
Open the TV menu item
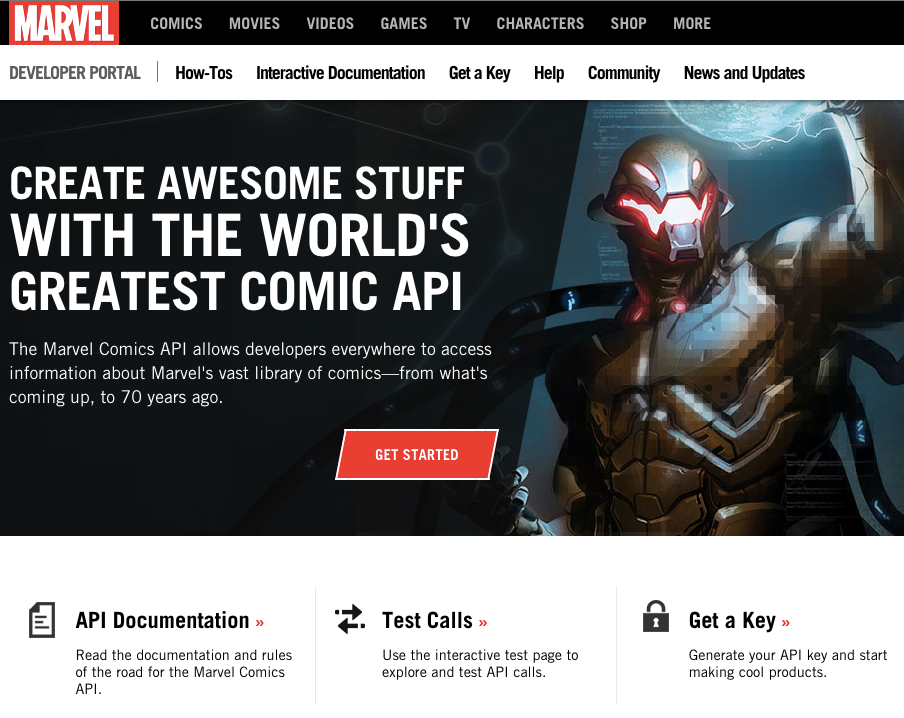coord(462,24)
